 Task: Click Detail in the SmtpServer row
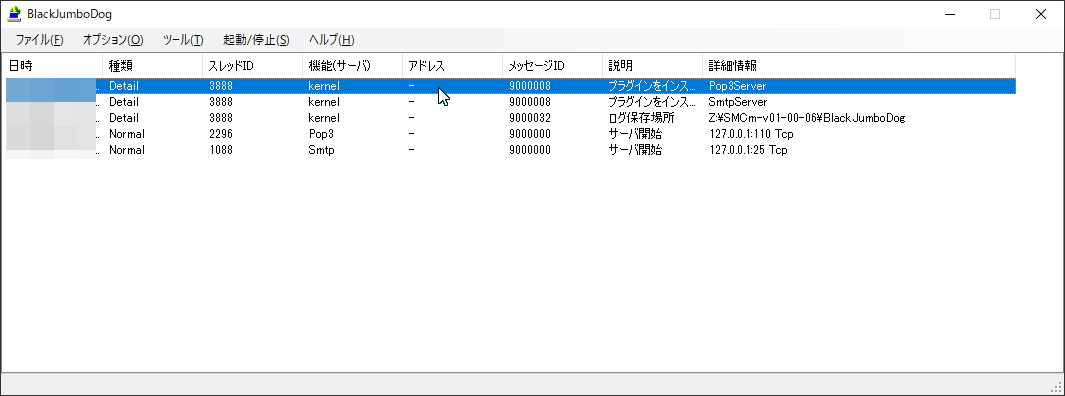(x=124, y=102)
